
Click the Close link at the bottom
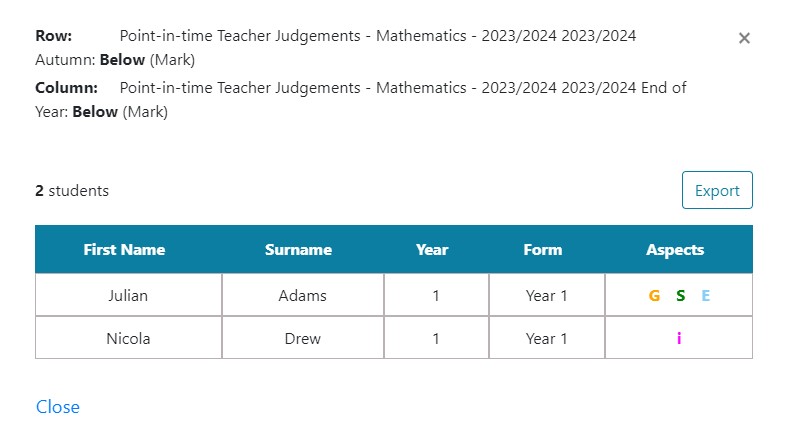[x=58, y=407]
